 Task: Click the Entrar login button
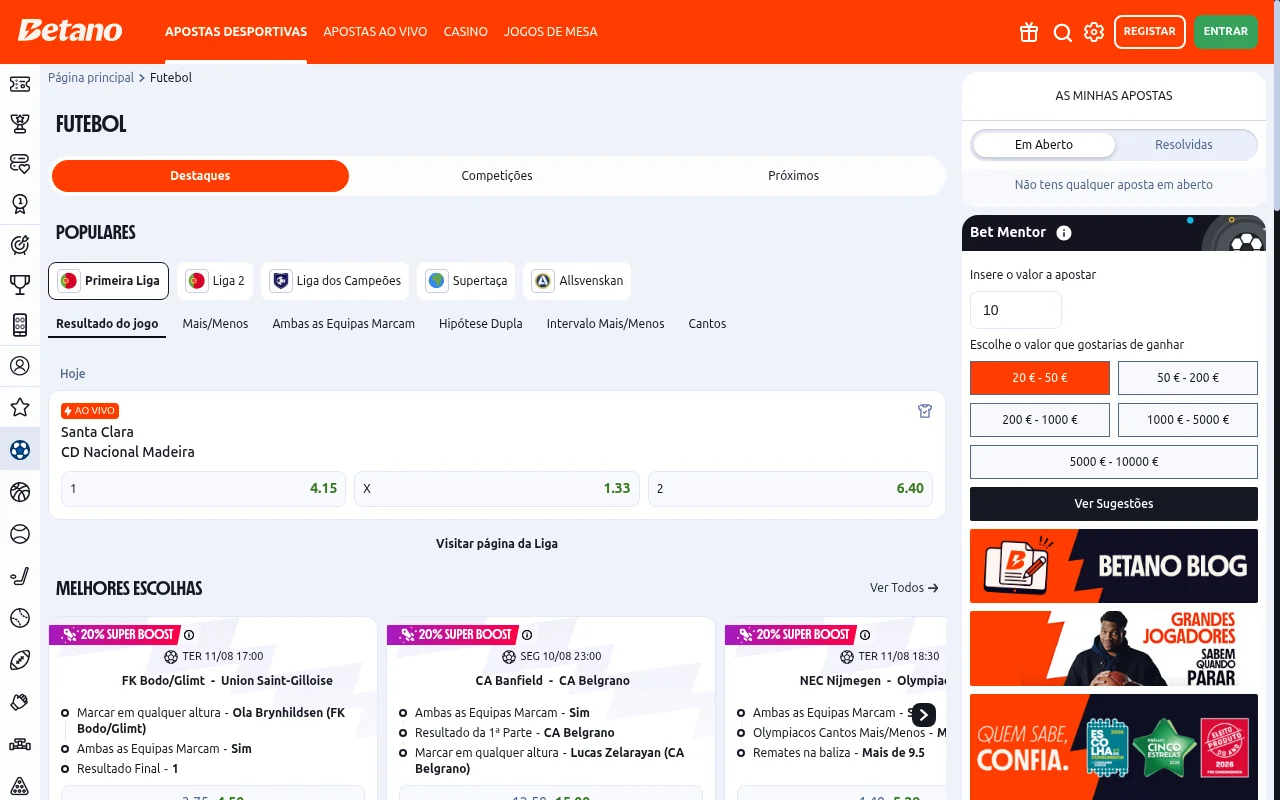[x=1226, y=32]
